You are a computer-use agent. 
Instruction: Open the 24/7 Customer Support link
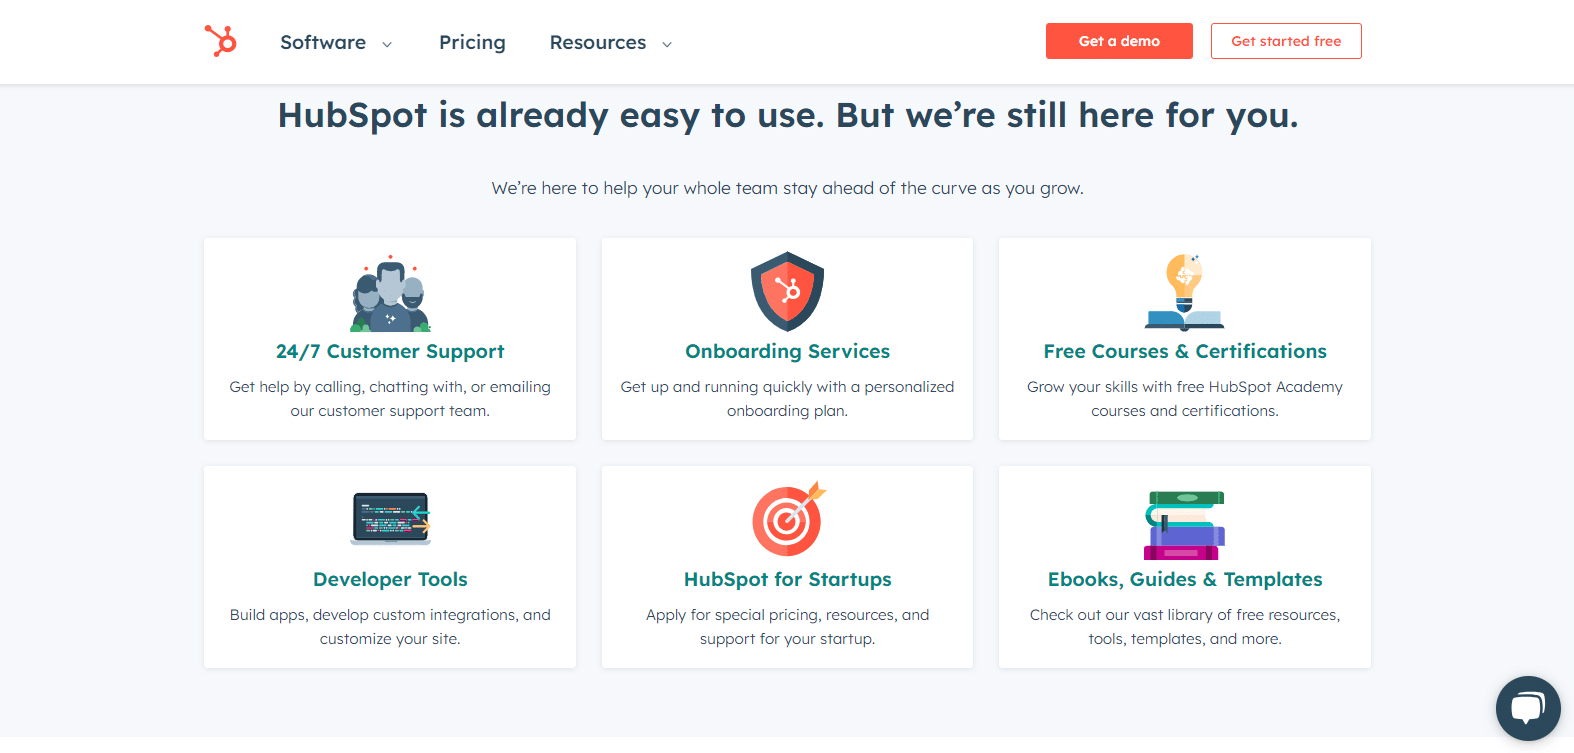[390, 351]
